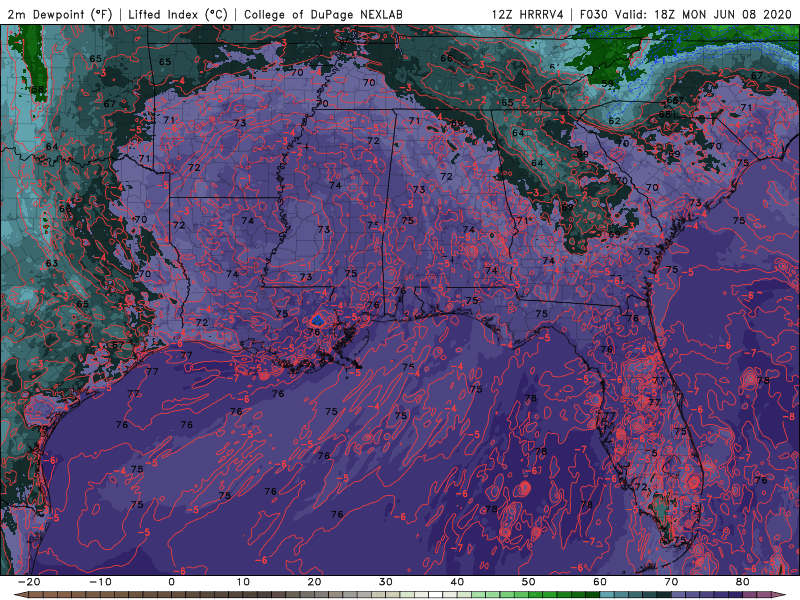
Task: Click the 'F030 Valid: 18Z MON JUN 08 2020' text
Action: point(686,14)
